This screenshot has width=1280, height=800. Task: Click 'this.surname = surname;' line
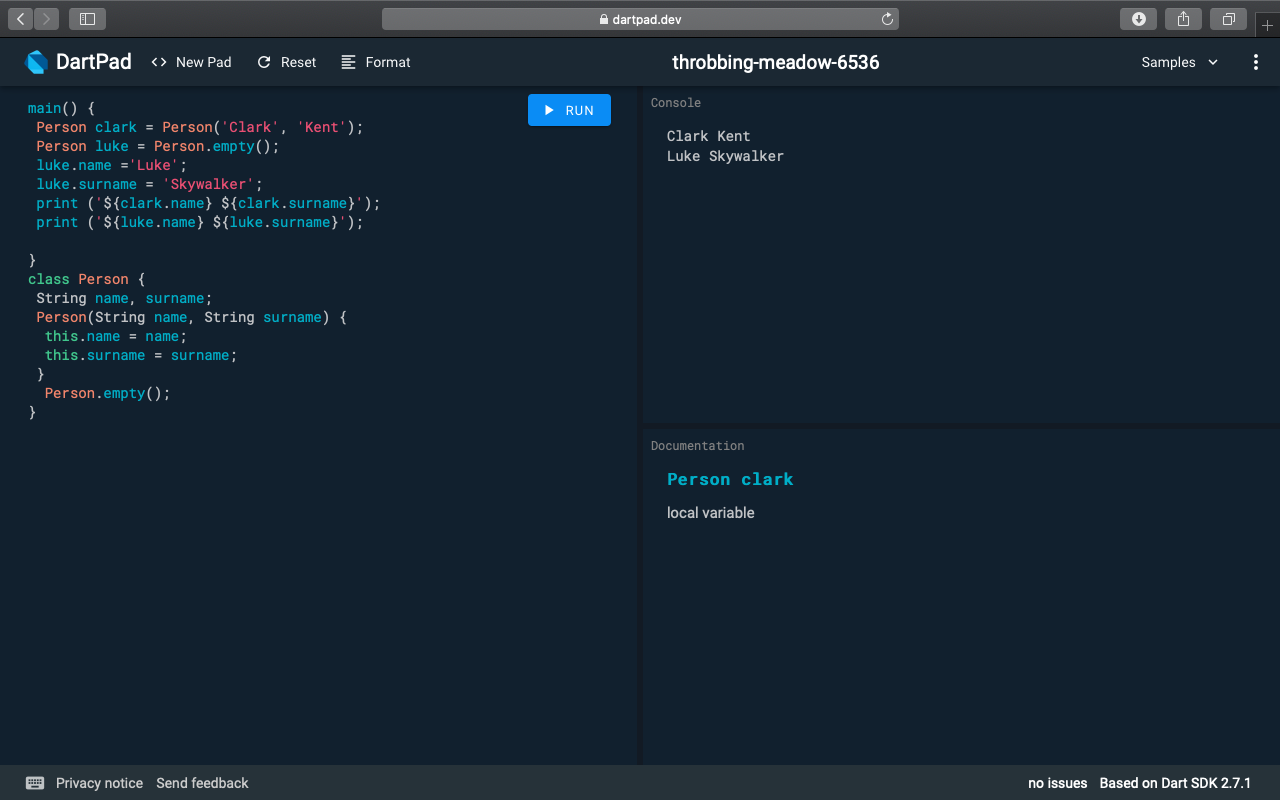(141, 355)
